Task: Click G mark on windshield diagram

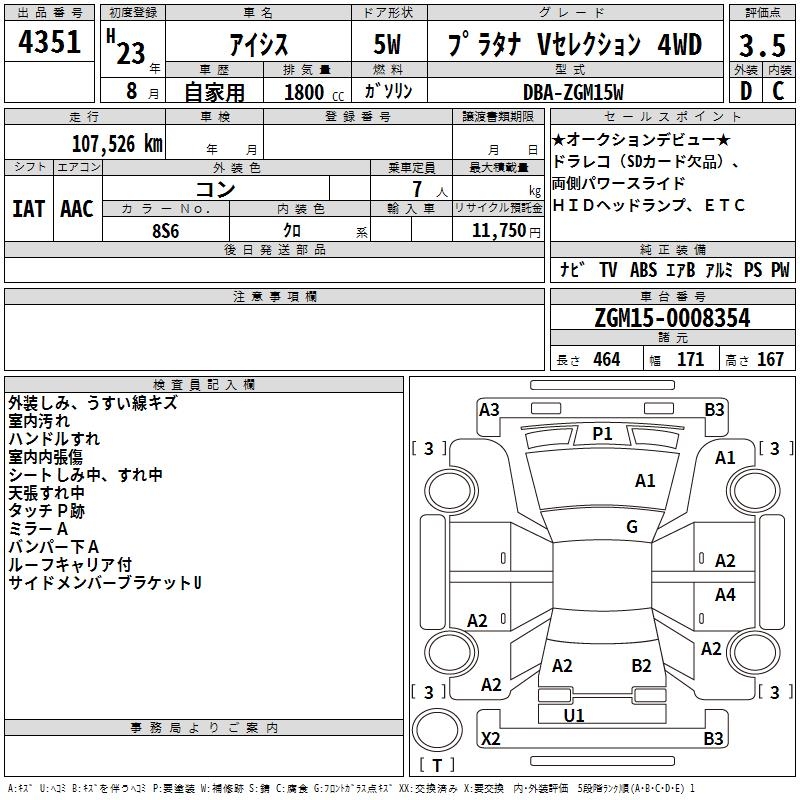Action: click(632, 526)
